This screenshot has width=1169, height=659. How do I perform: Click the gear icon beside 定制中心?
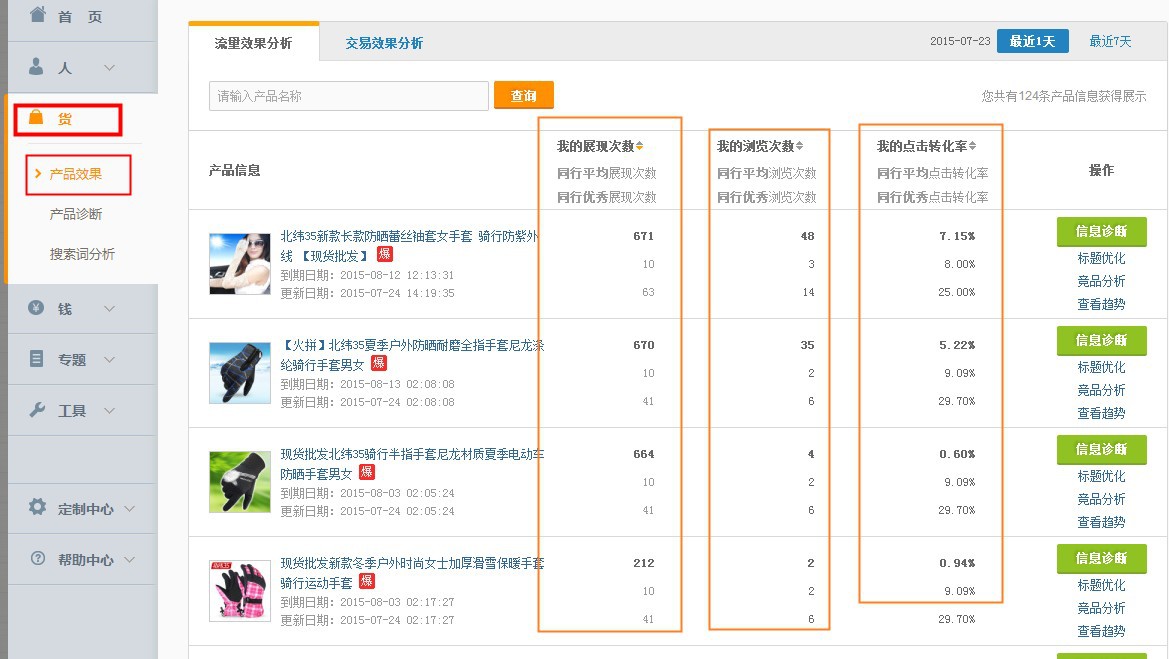[x=37, y=507]
